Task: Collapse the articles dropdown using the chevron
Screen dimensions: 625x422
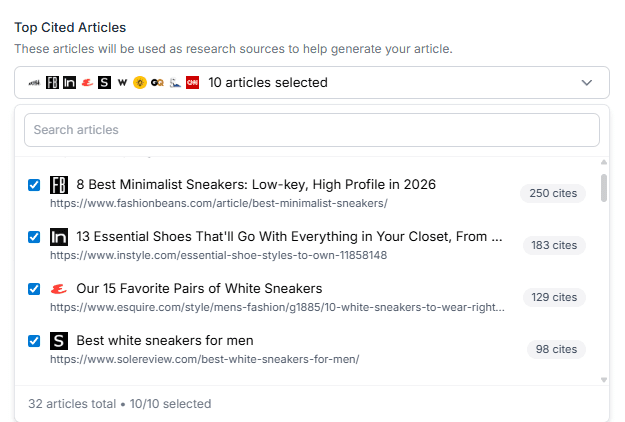Action: point(587,83)
